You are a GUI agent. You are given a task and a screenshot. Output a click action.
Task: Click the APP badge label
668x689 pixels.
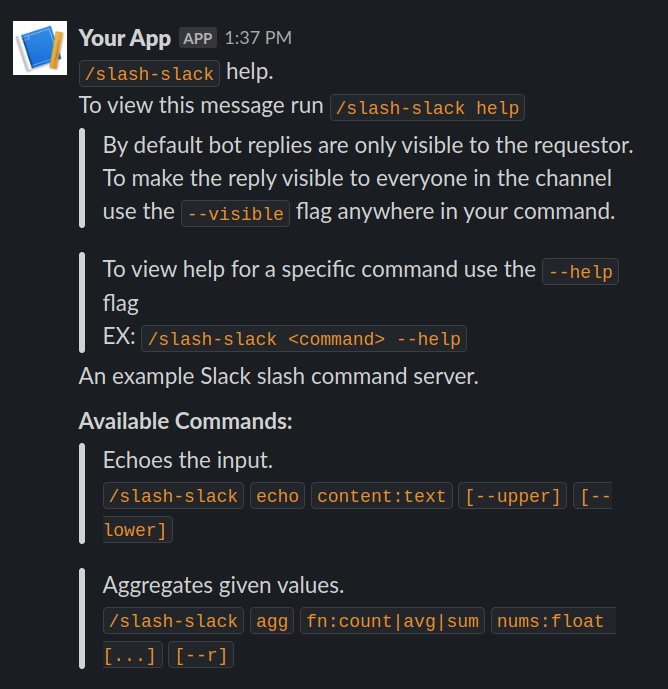pos(198,38)
